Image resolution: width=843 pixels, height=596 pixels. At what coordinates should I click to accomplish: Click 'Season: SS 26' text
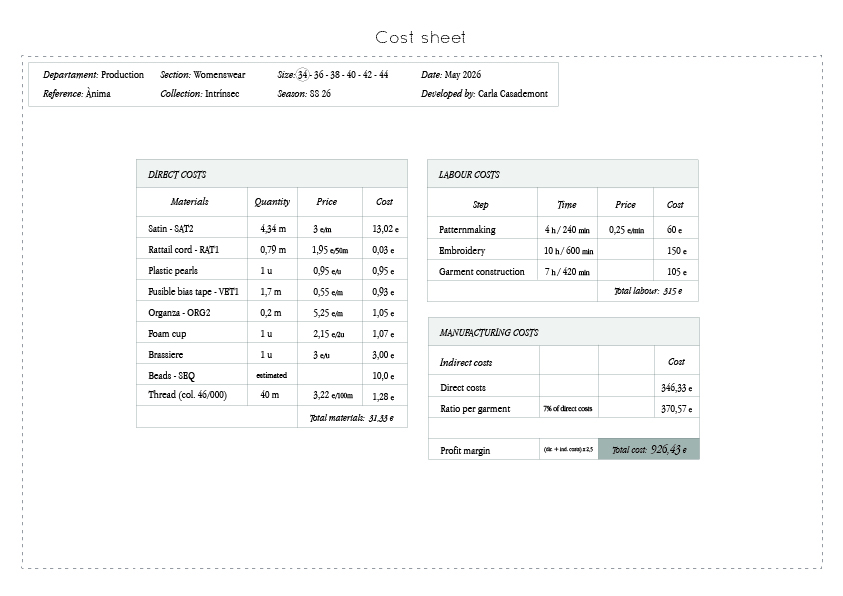pyautogui.click(x=304, y=94)
